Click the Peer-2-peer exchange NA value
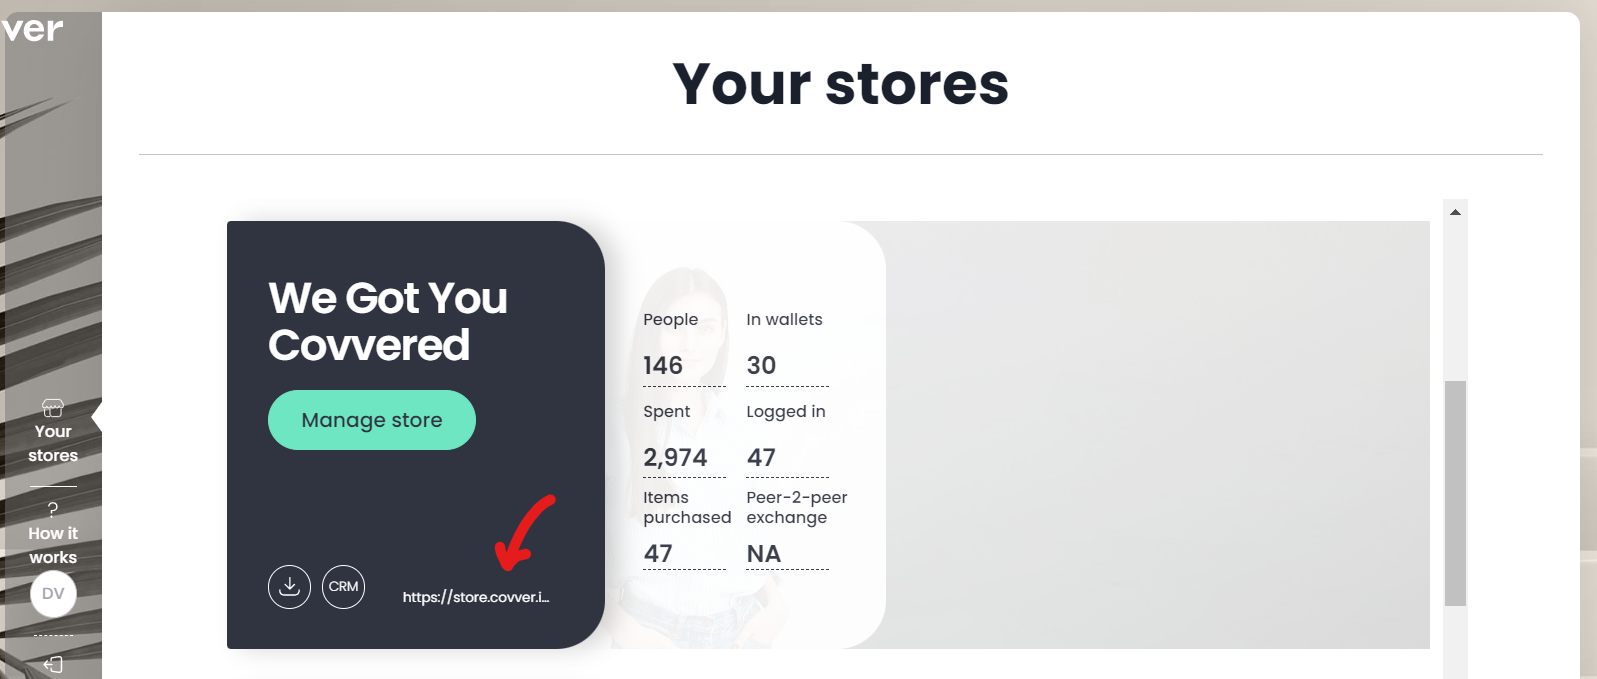 [x=764, y=554]
